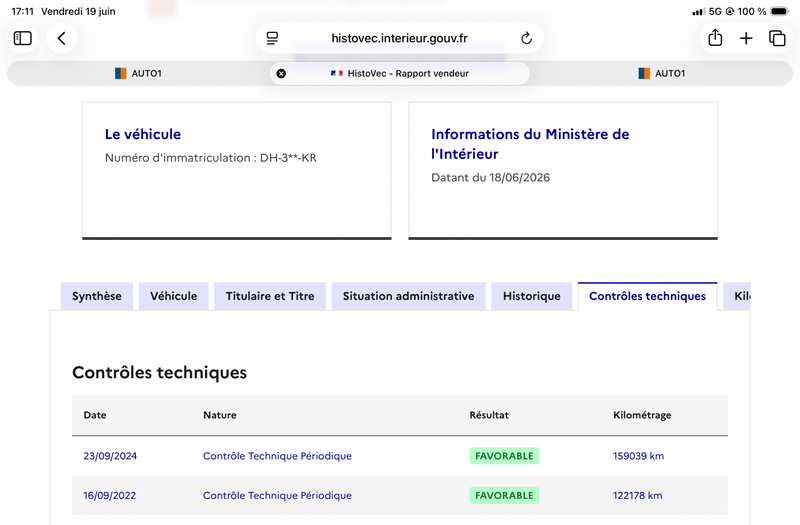Close the HistoVec tab
Screen dimensions: 800x525
(281, 73)
